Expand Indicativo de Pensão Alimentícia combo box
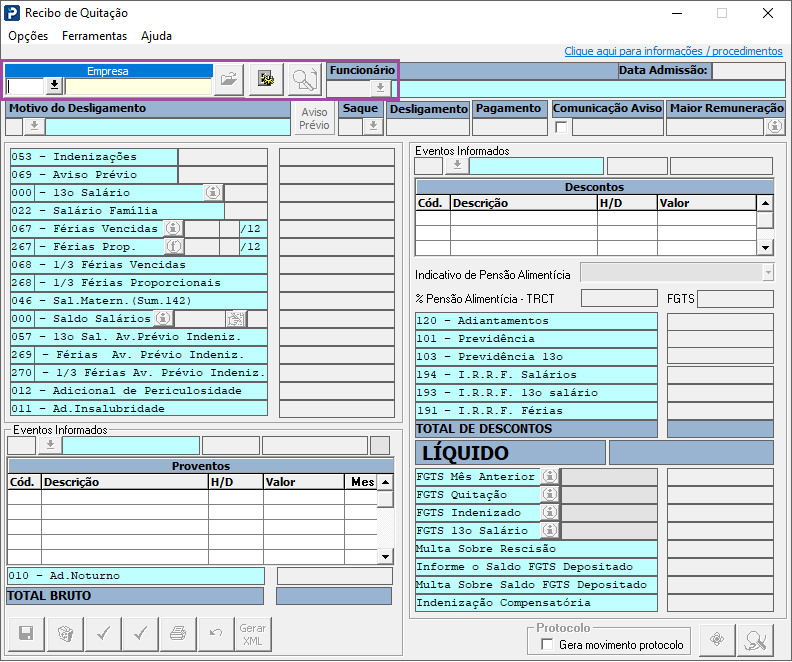This screenshot has width=792, height=662. point(768,273)
